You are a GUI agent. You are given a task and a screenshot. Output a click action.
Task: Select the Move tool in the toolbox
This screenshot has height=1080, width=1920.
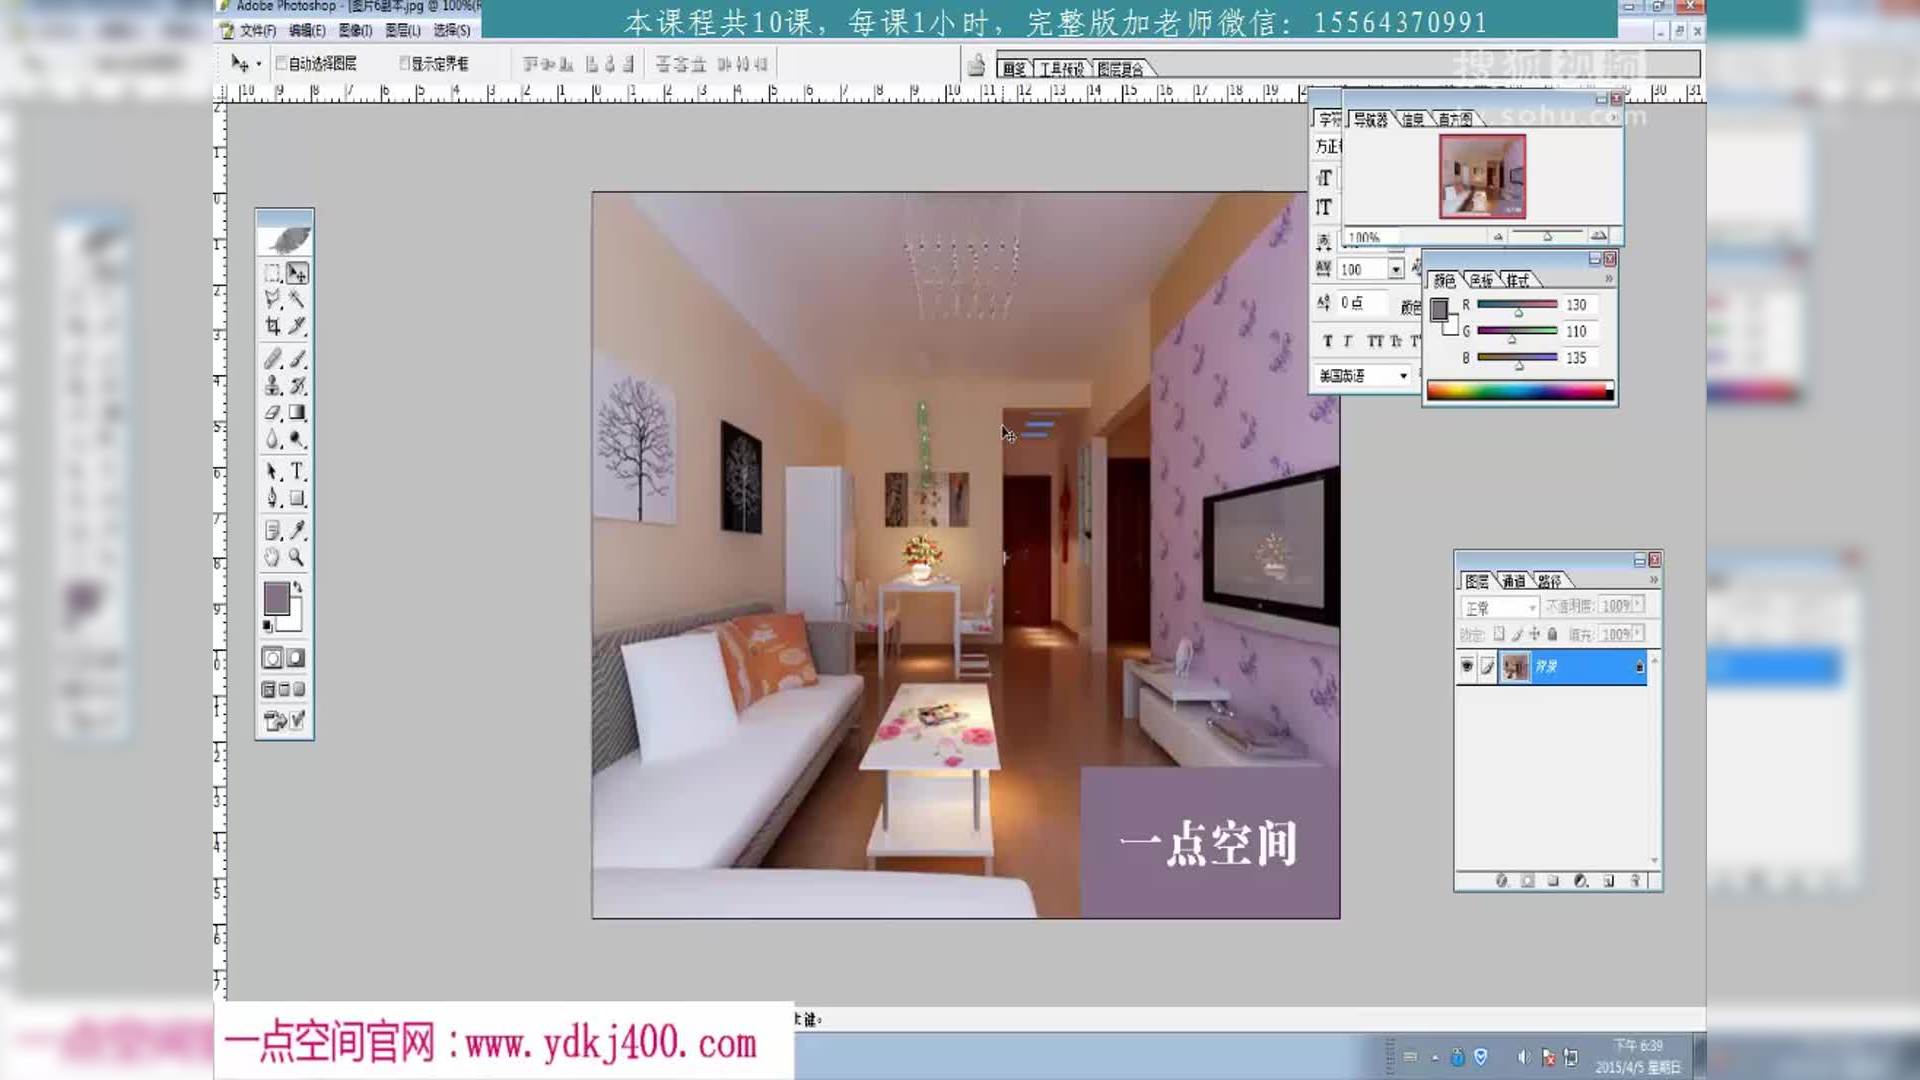click(297, 272)
